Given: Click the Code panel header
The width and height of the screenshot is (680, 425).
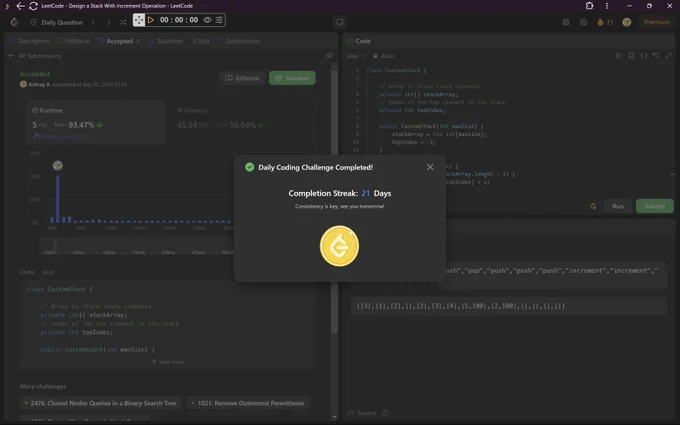Looking at the screenshot, I should [x=359, y=41].
